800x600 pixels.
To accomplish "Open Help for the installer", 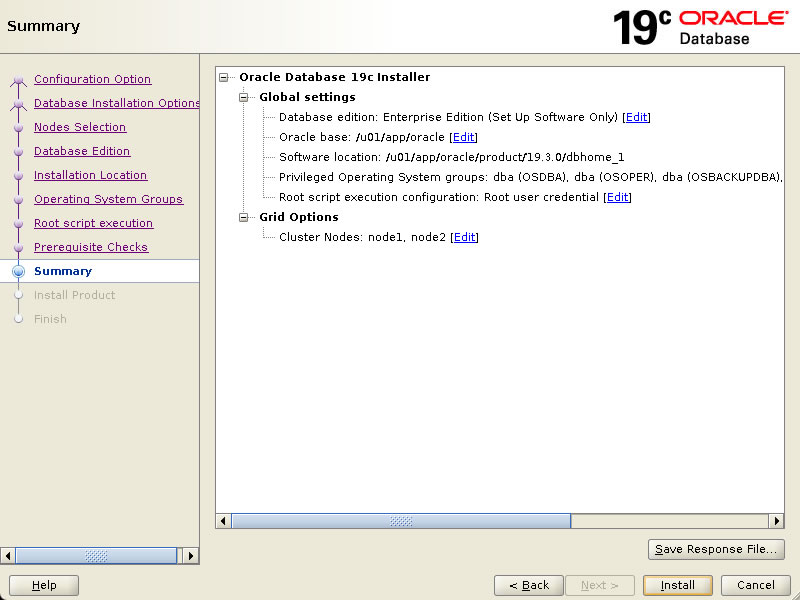I will tap(44, 585).
